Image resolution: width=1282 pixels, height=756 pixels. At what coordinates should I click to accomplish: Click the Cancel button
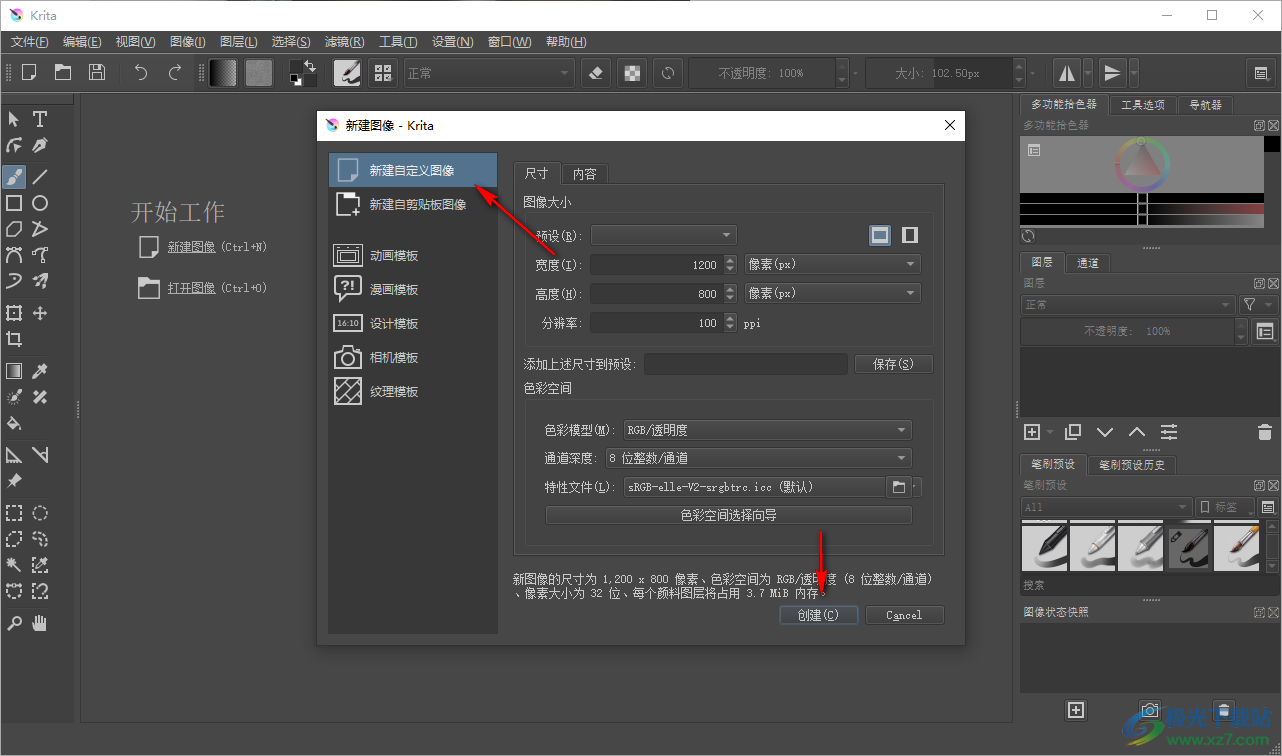904,615
